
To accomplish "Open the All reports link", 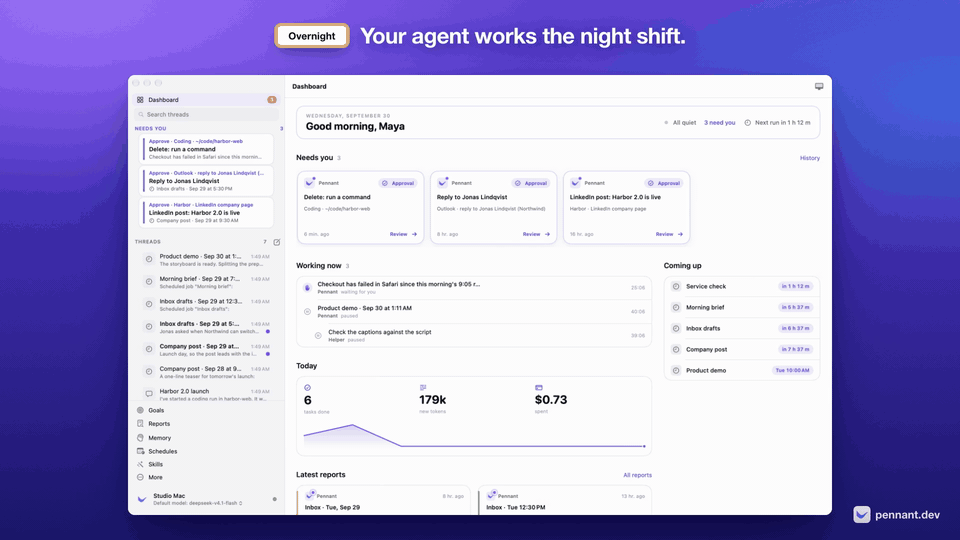I will [637, 475].
